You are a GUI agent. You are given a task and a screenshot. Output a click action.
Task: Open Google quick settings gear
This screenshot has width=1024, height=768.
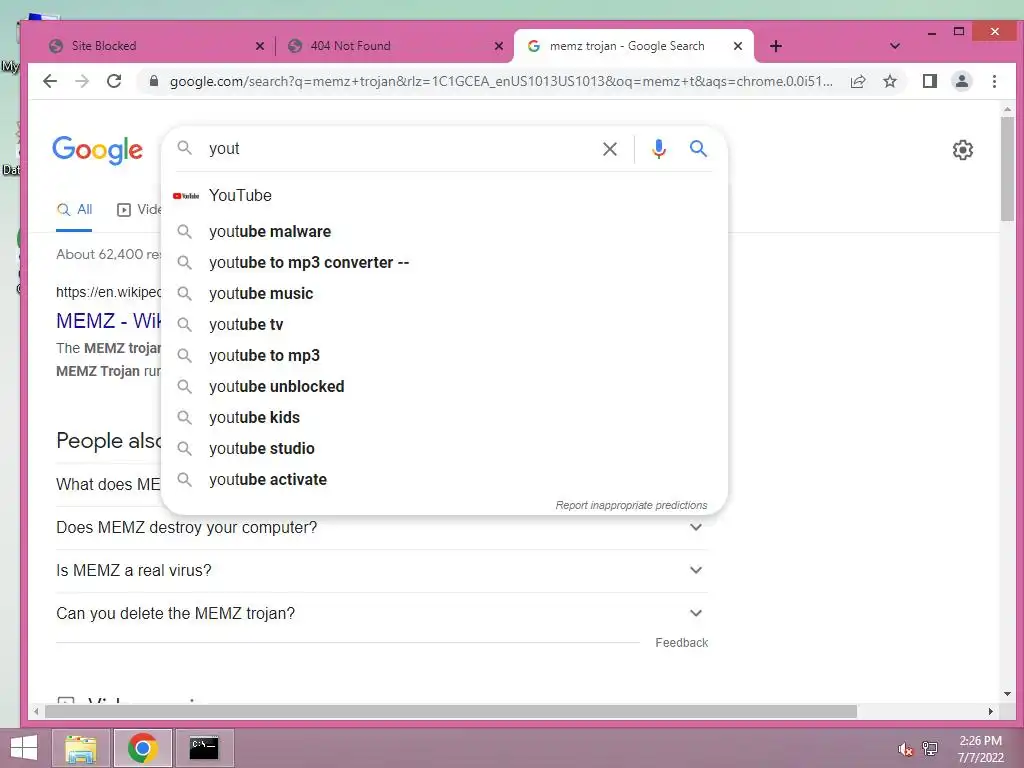coord(963,150)
